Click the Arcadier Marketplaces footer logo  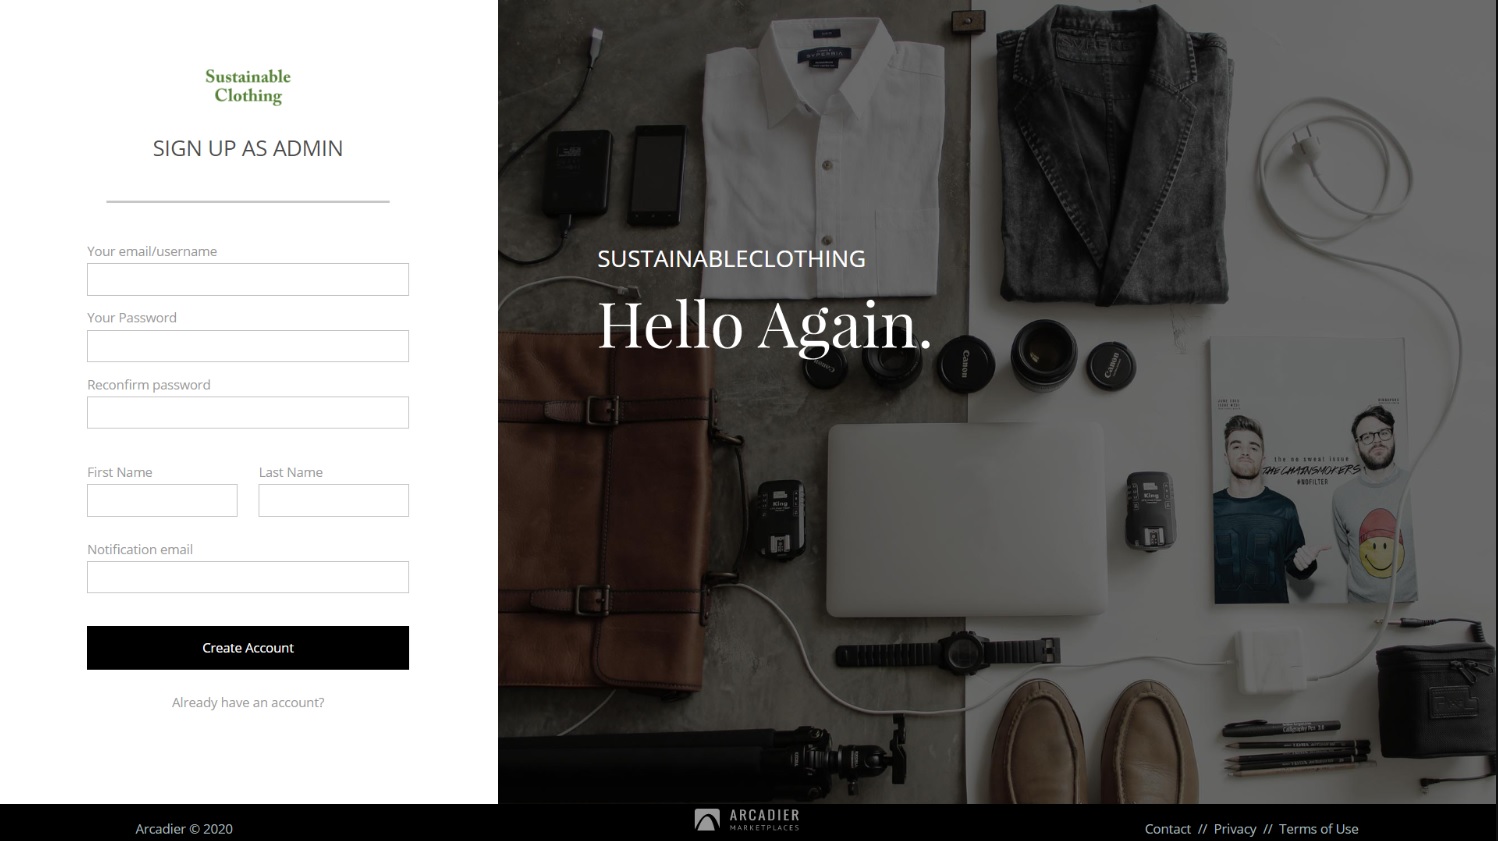pyautogui.click(x=747, y=821)
